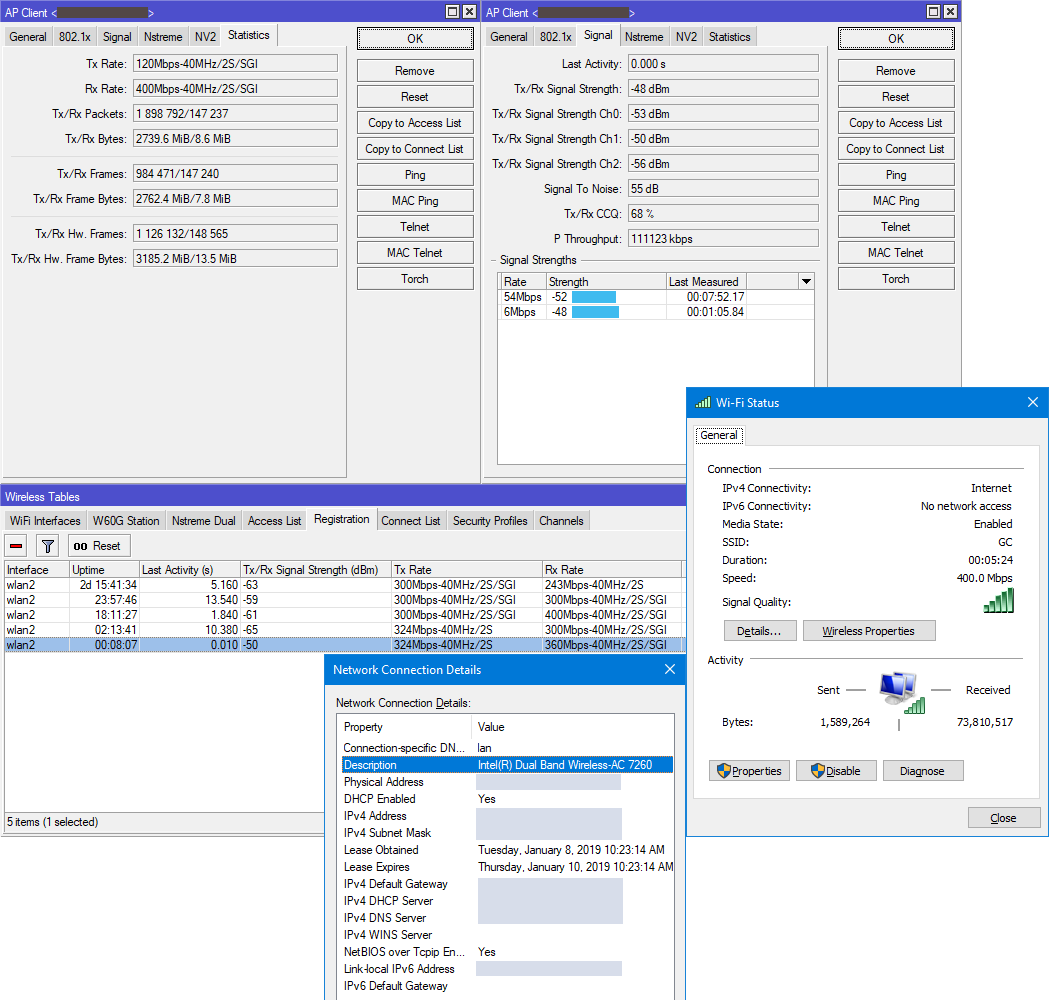Switch to the General tab in left AP Client
This screenshot has width=1049, height=1000.
pyautogui.click(x=27, y=37)
